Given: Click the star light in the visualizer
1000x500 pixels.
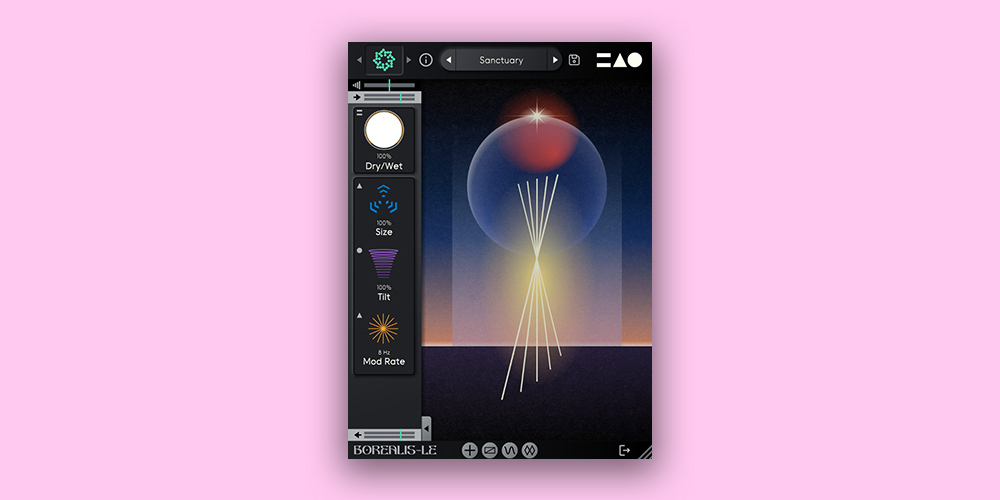Looking at the screenshot, I should pyautogui.click(x=537, y=116).
